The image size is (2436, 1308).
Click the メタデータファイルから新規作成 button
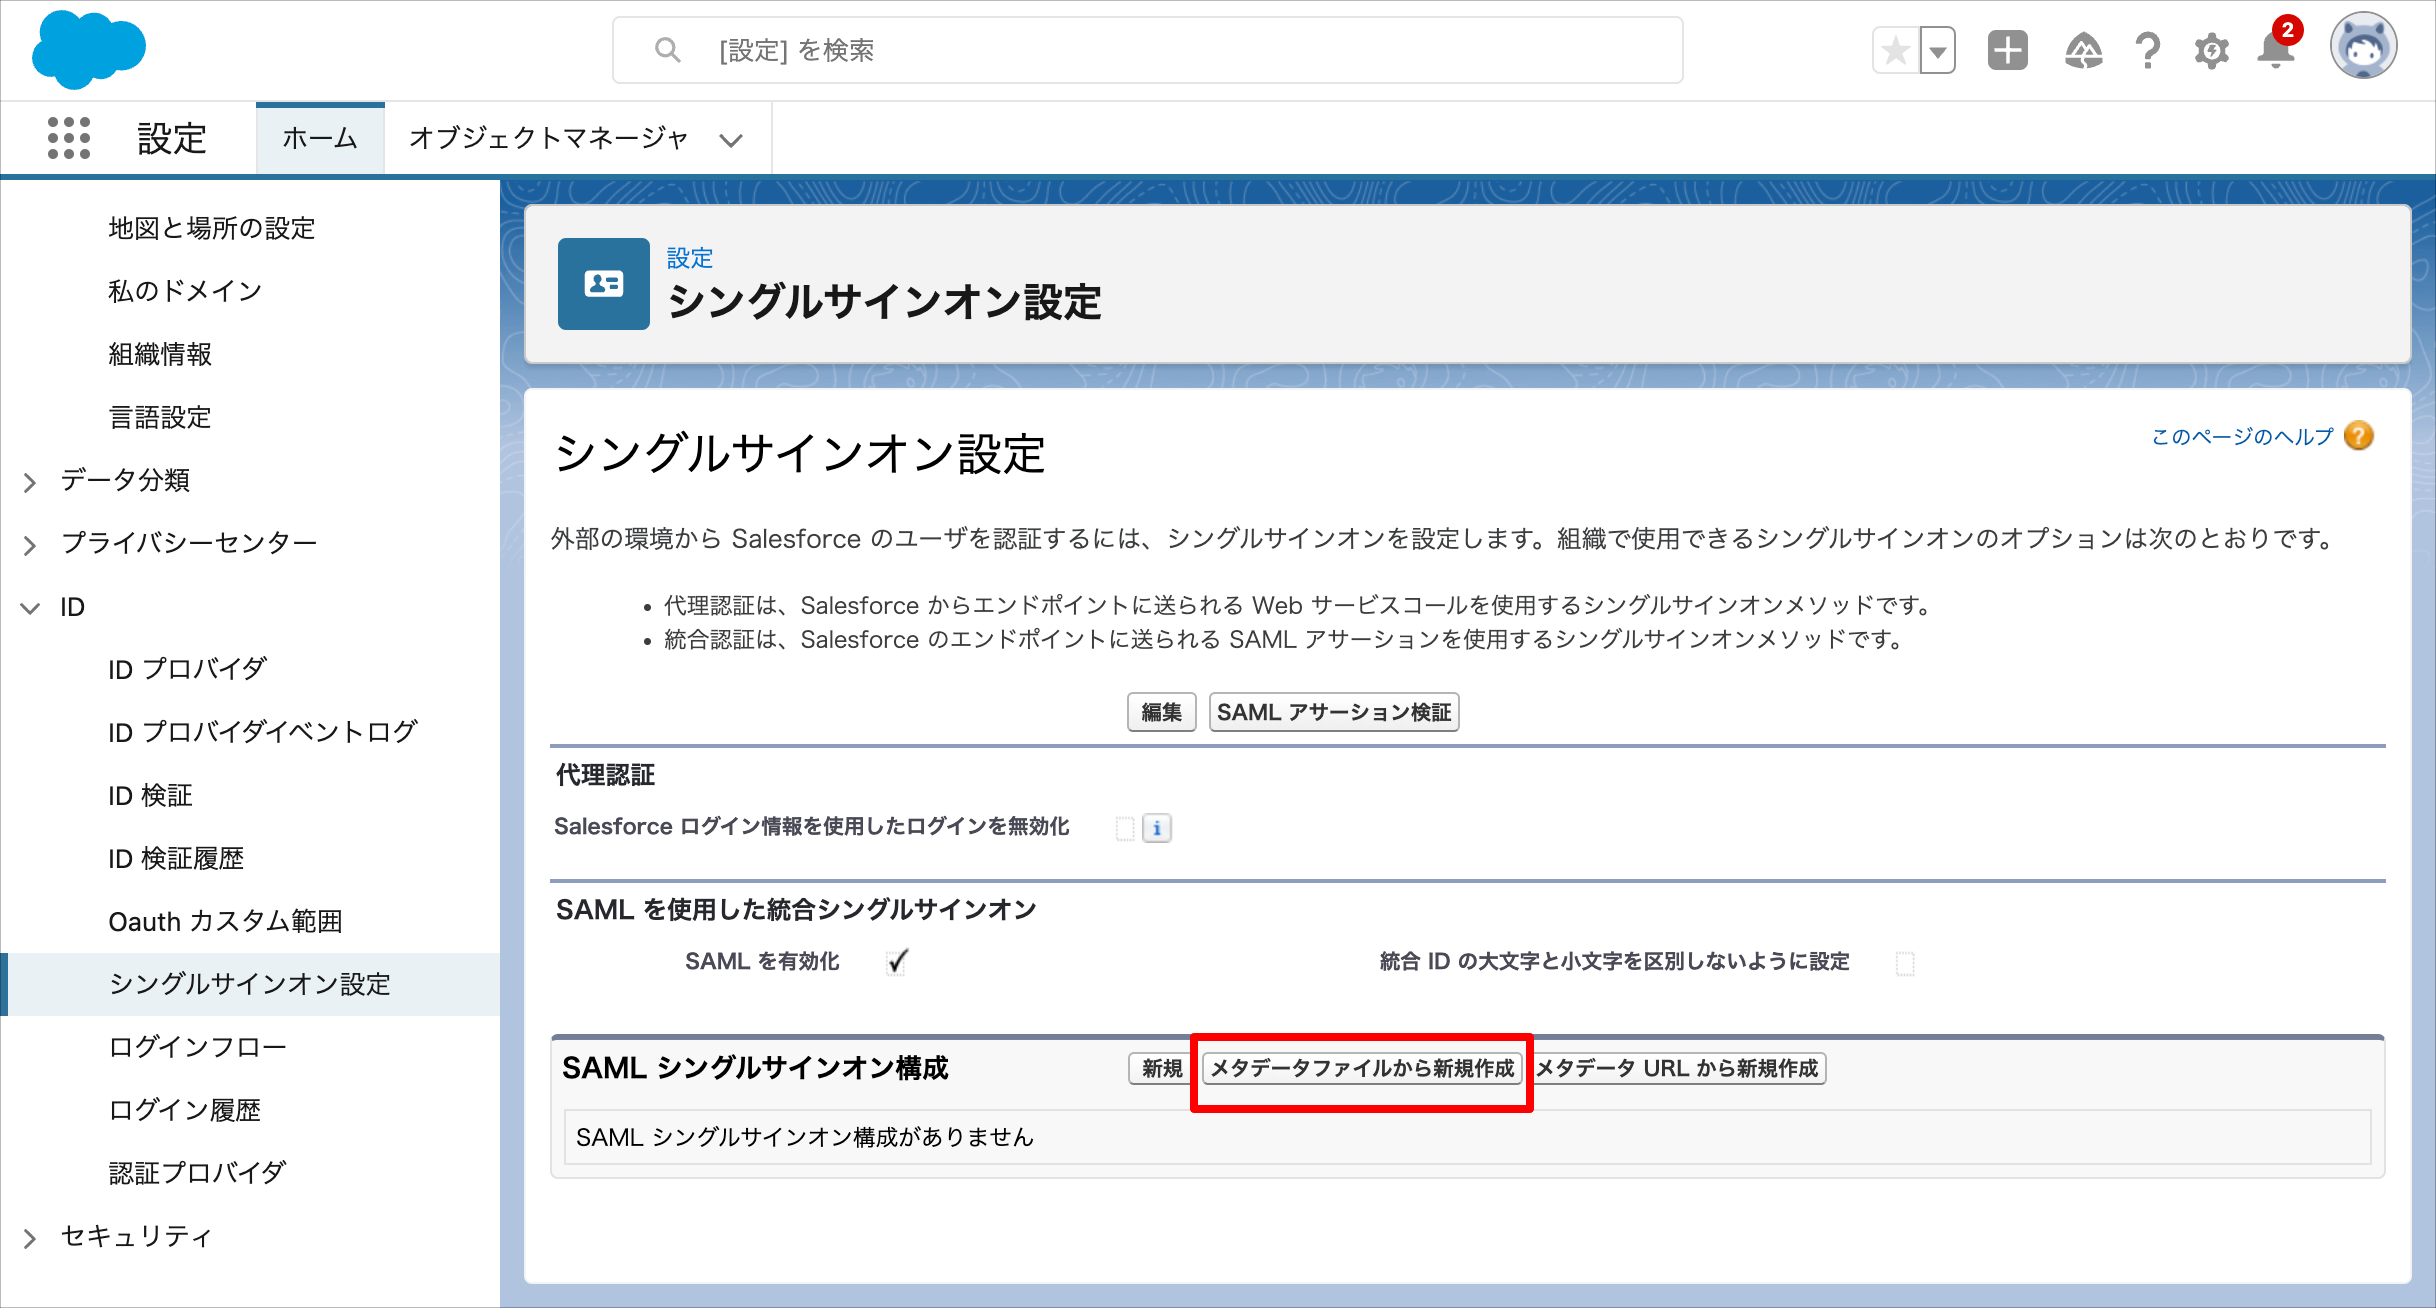(1362, 1068)
